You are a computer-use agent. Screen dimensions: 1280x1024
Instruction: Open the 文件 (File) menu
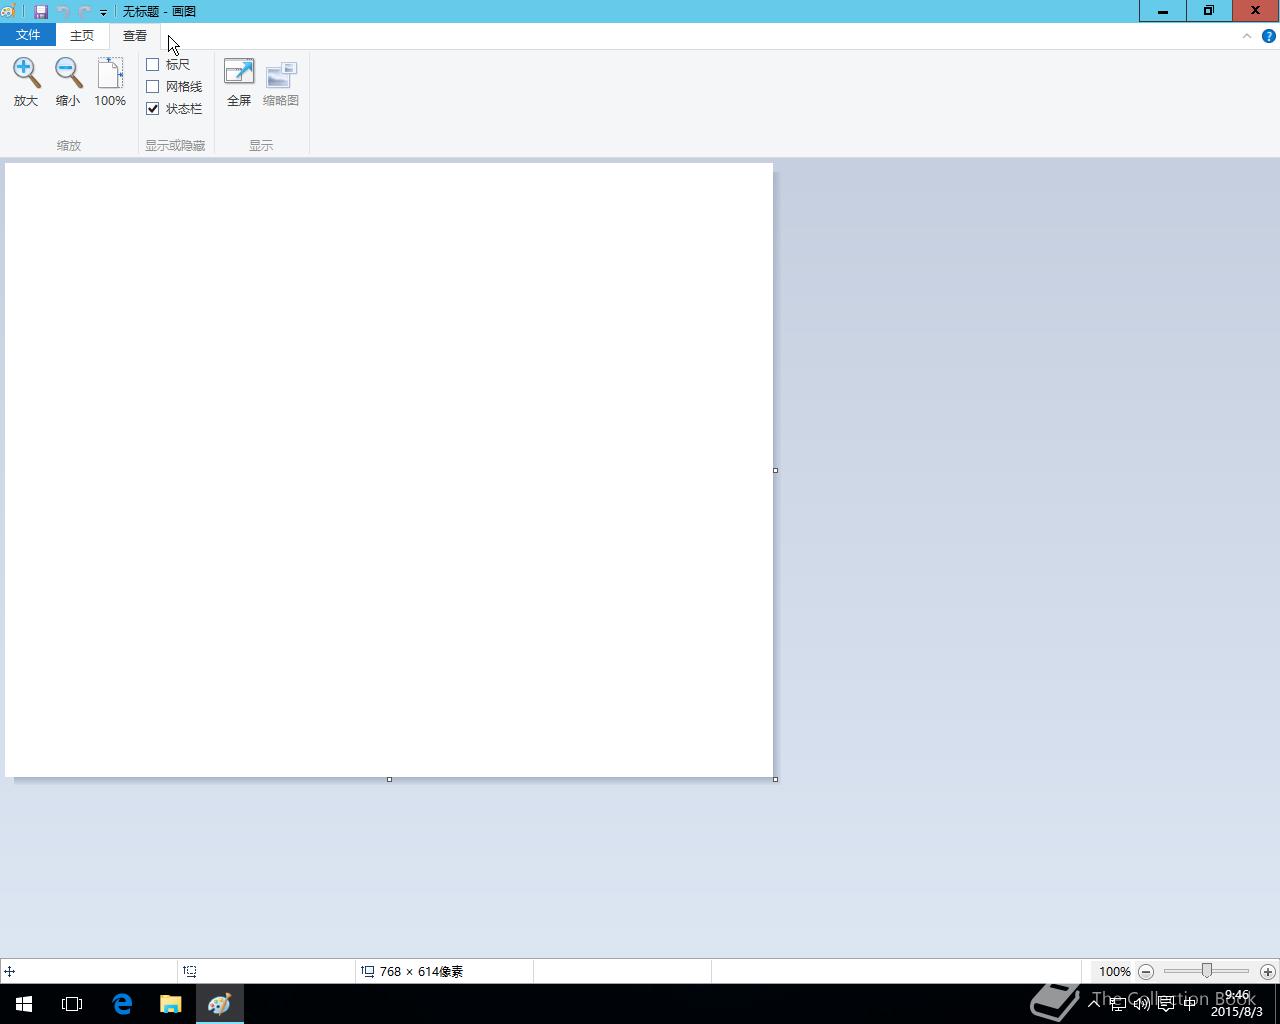28,35
